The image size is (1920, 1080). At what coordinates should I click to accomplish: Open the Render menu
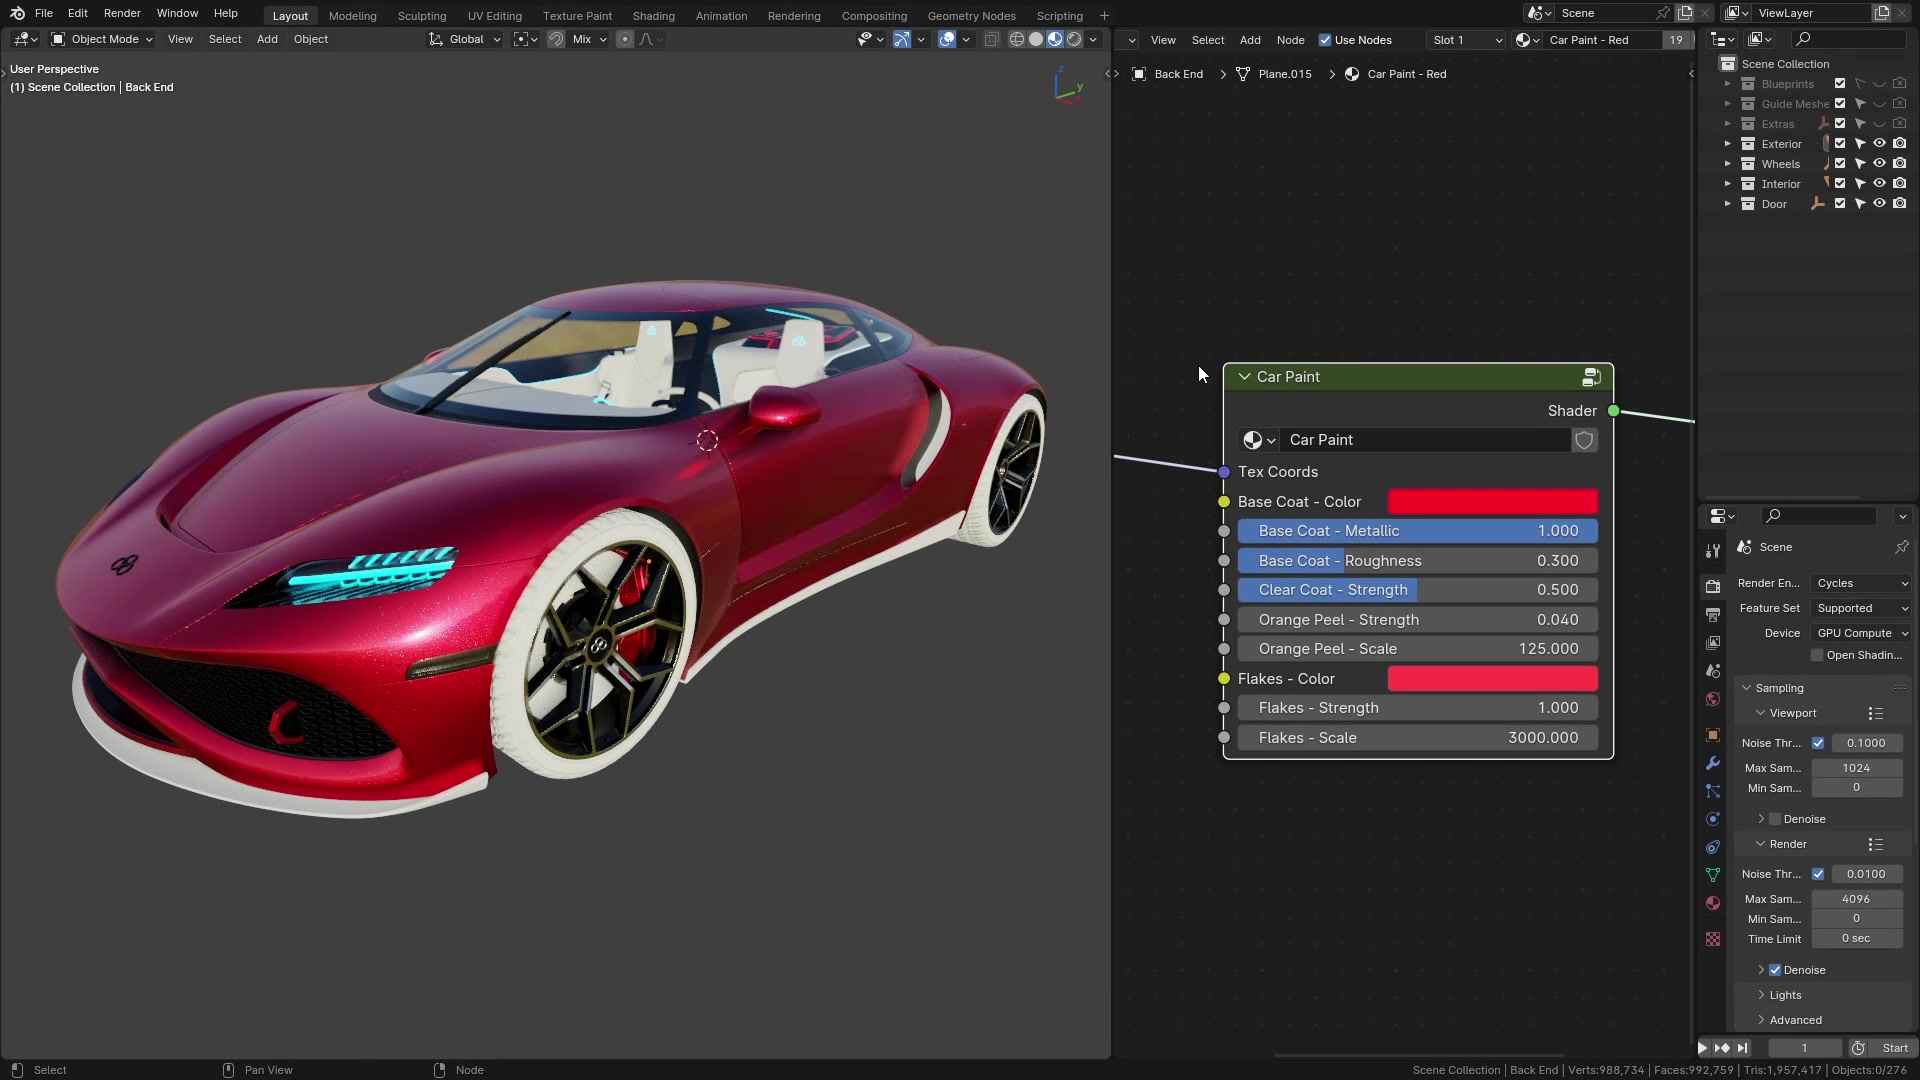pyautogui.click(x=122, y=13)
